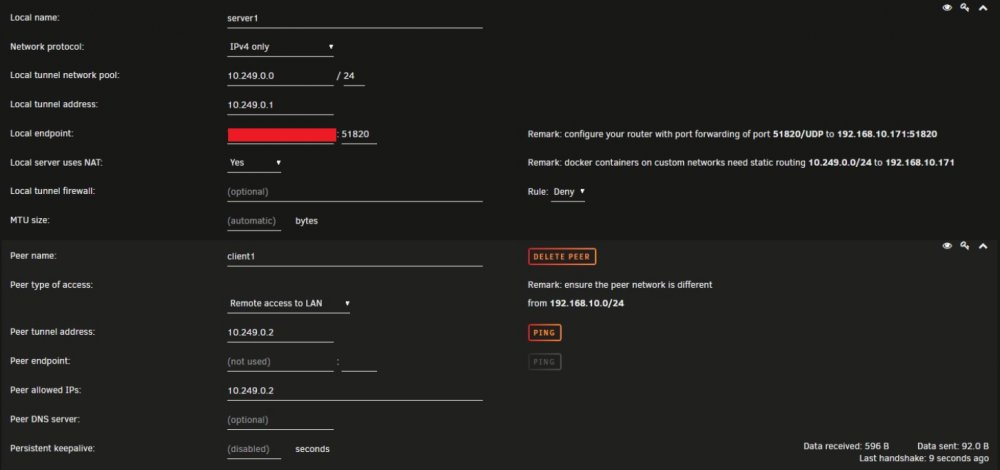Click the key icon in server1 section
The width and height of the screenshot is (1000, 470).
pyautogui.click(x=965, y=8)
